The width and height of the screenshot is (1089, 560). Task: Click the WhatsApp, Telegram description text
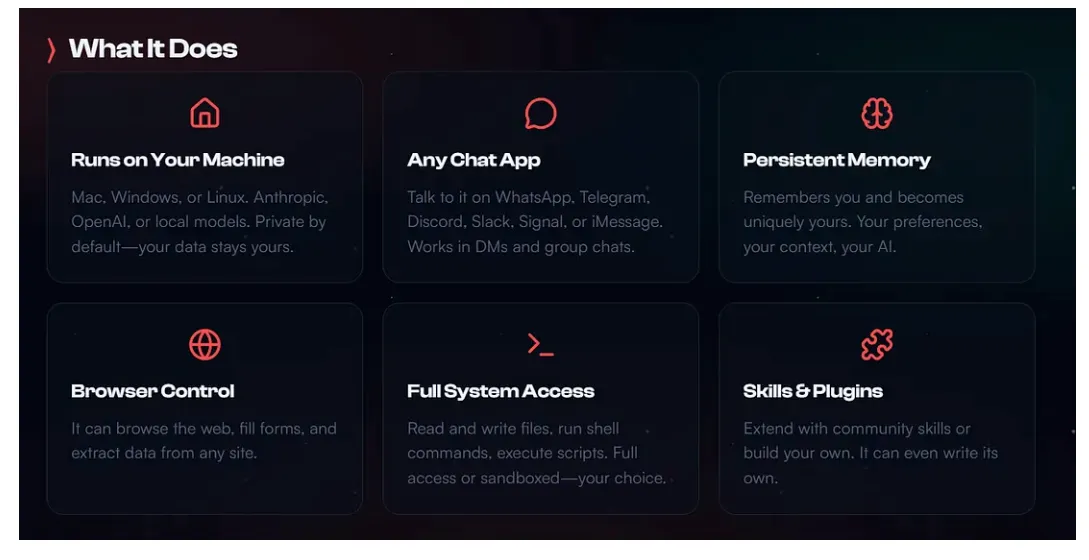[534, 221]
